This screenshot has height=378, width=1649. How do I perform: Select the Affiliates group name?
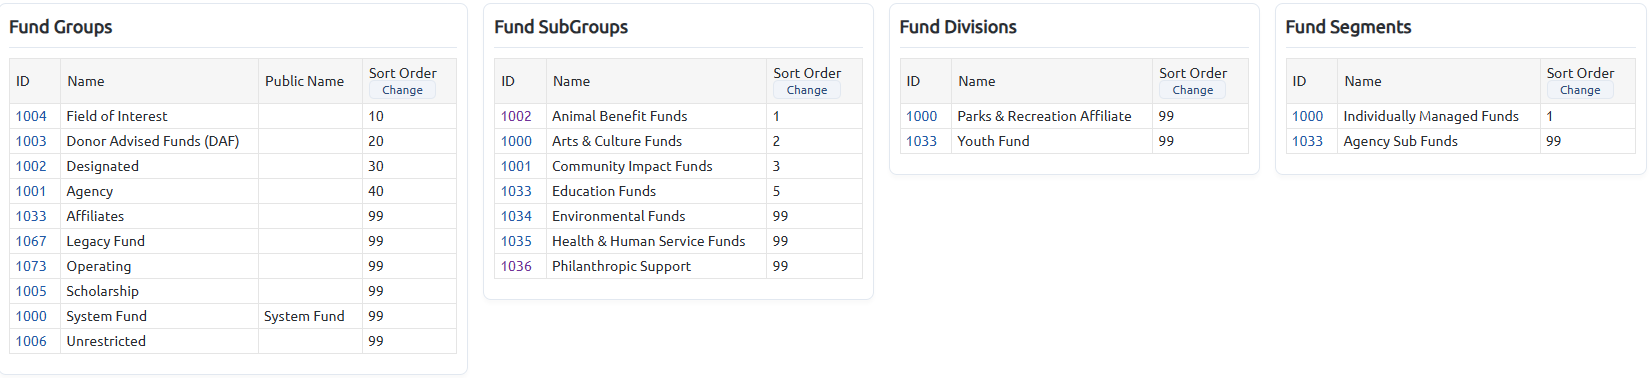(95, 216)
